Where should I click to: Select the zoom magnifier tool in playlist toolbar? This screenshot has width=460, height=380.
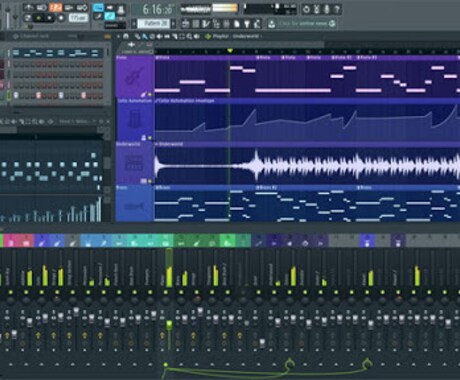tap(189, 36)
